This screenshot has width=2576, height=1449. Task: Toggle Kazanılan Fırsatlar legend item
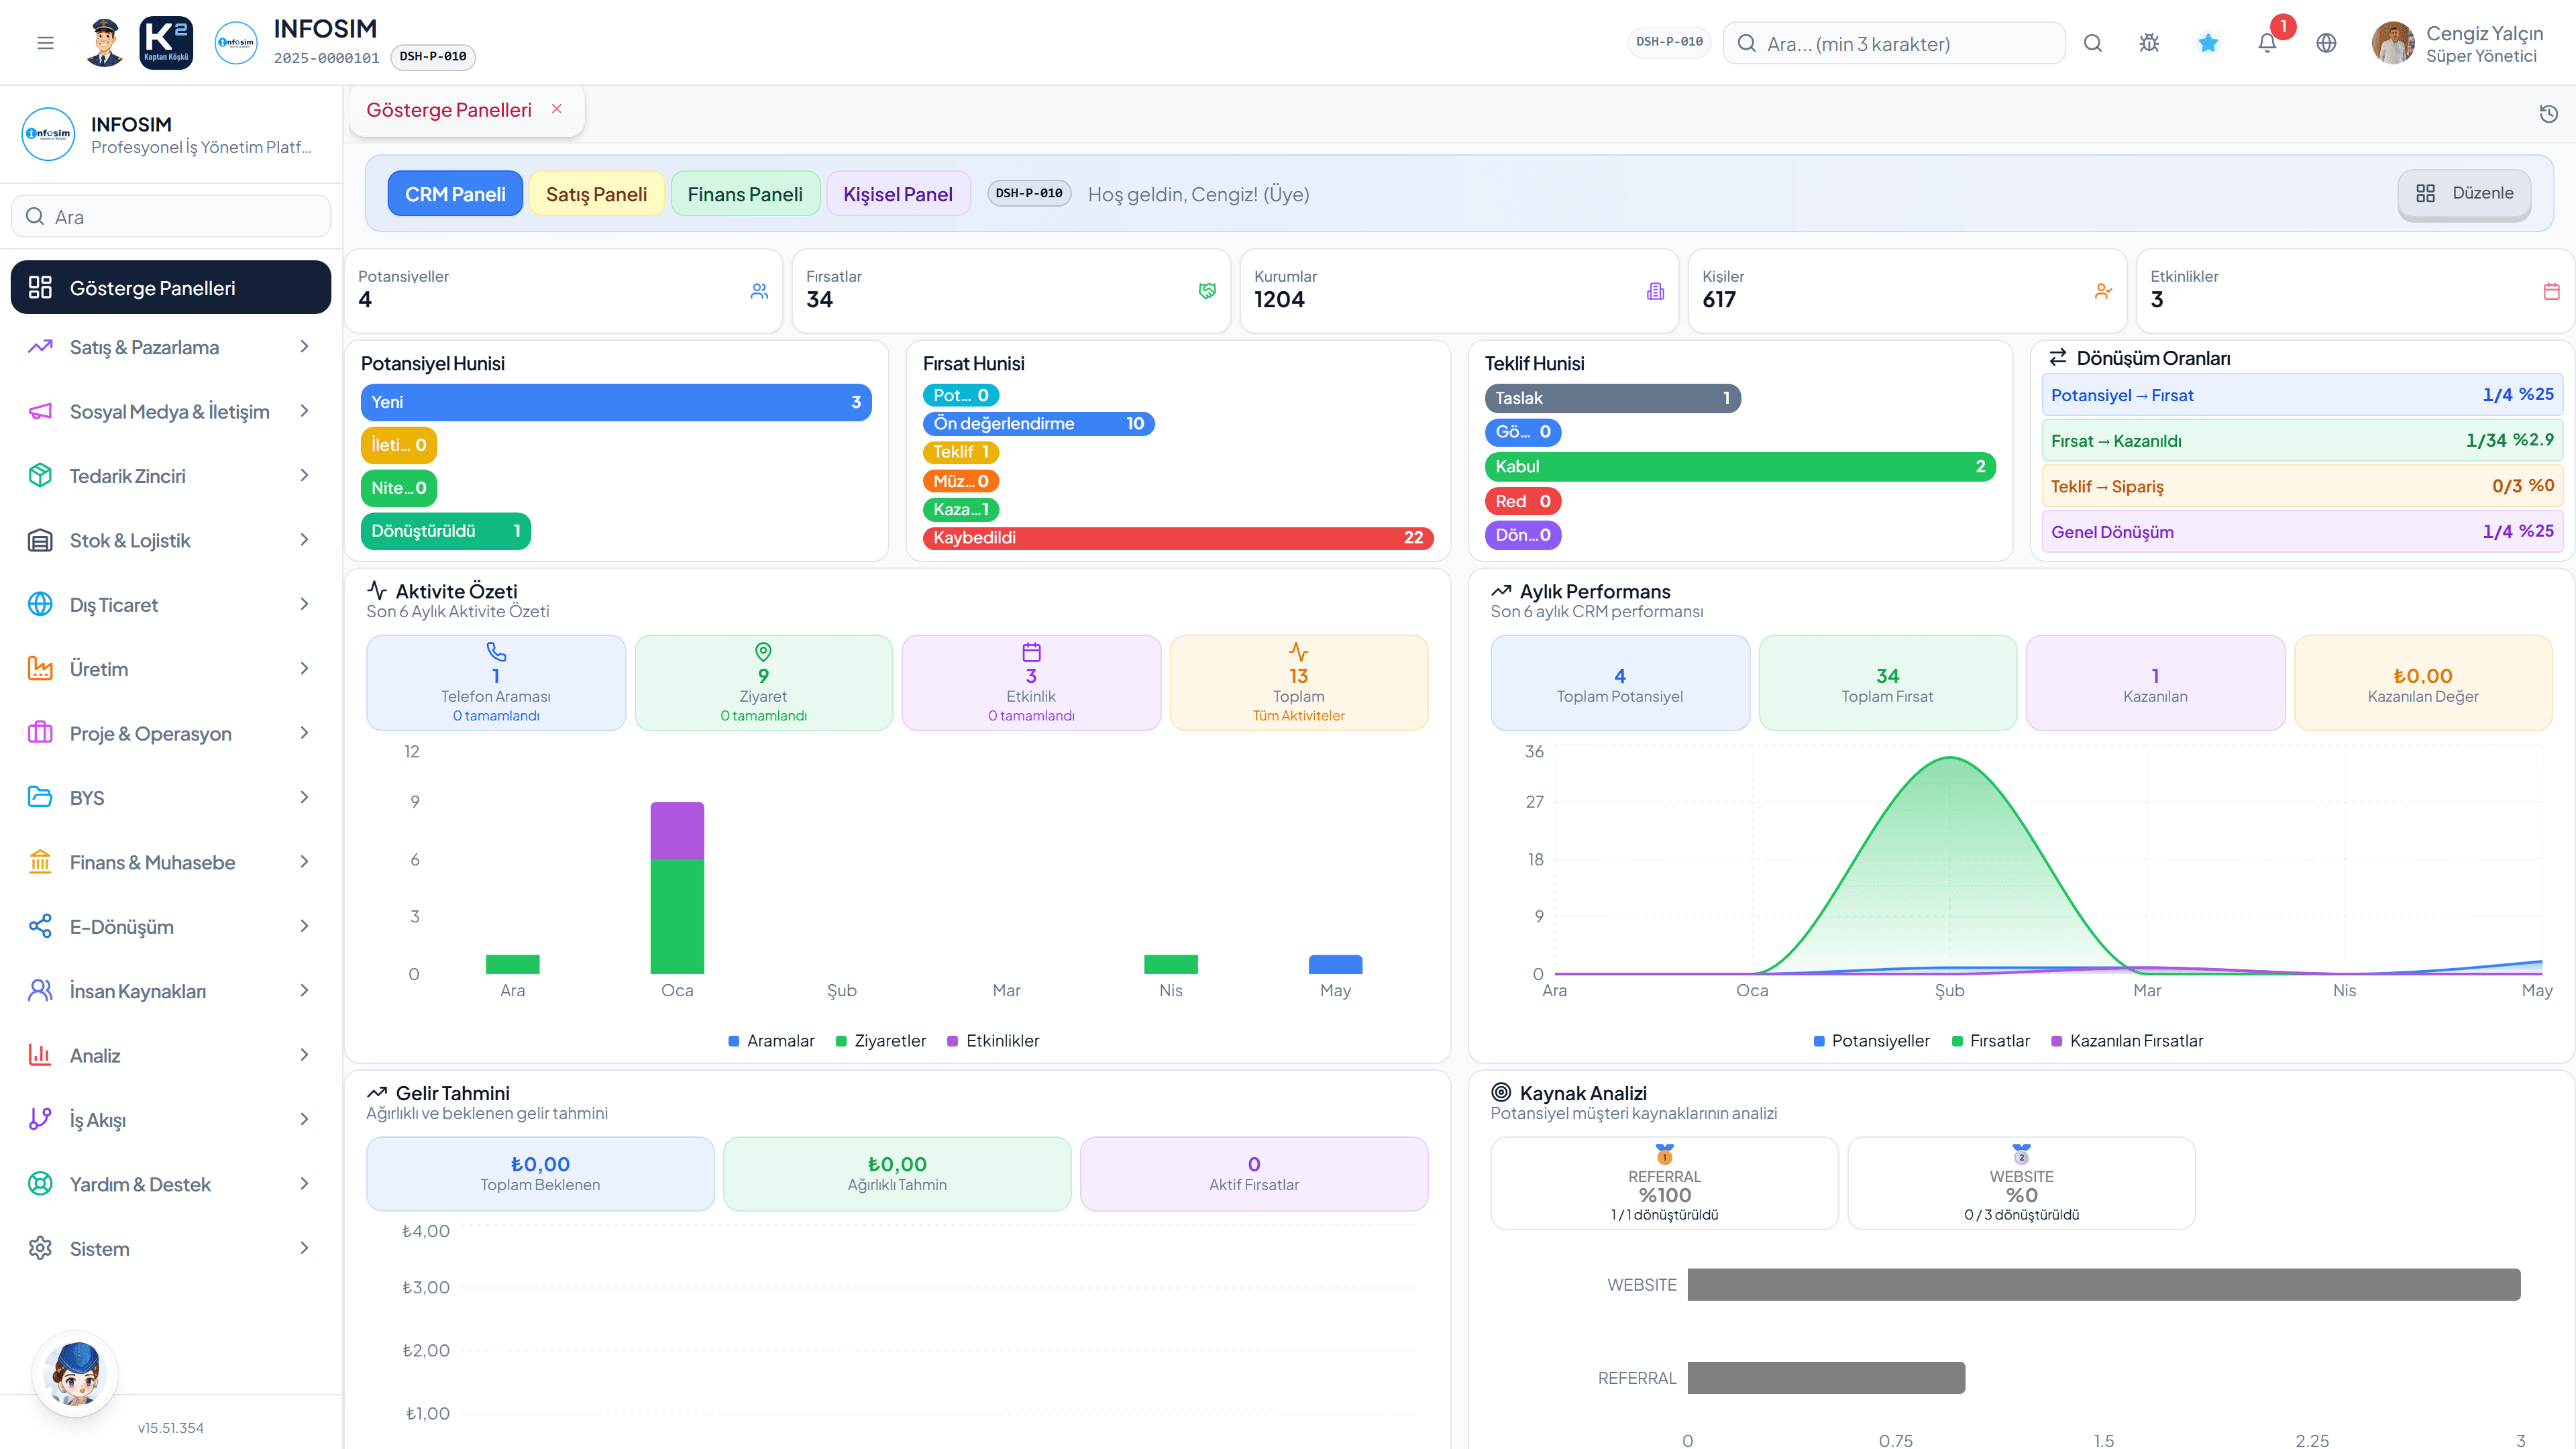click(x=2127, y=1041)
